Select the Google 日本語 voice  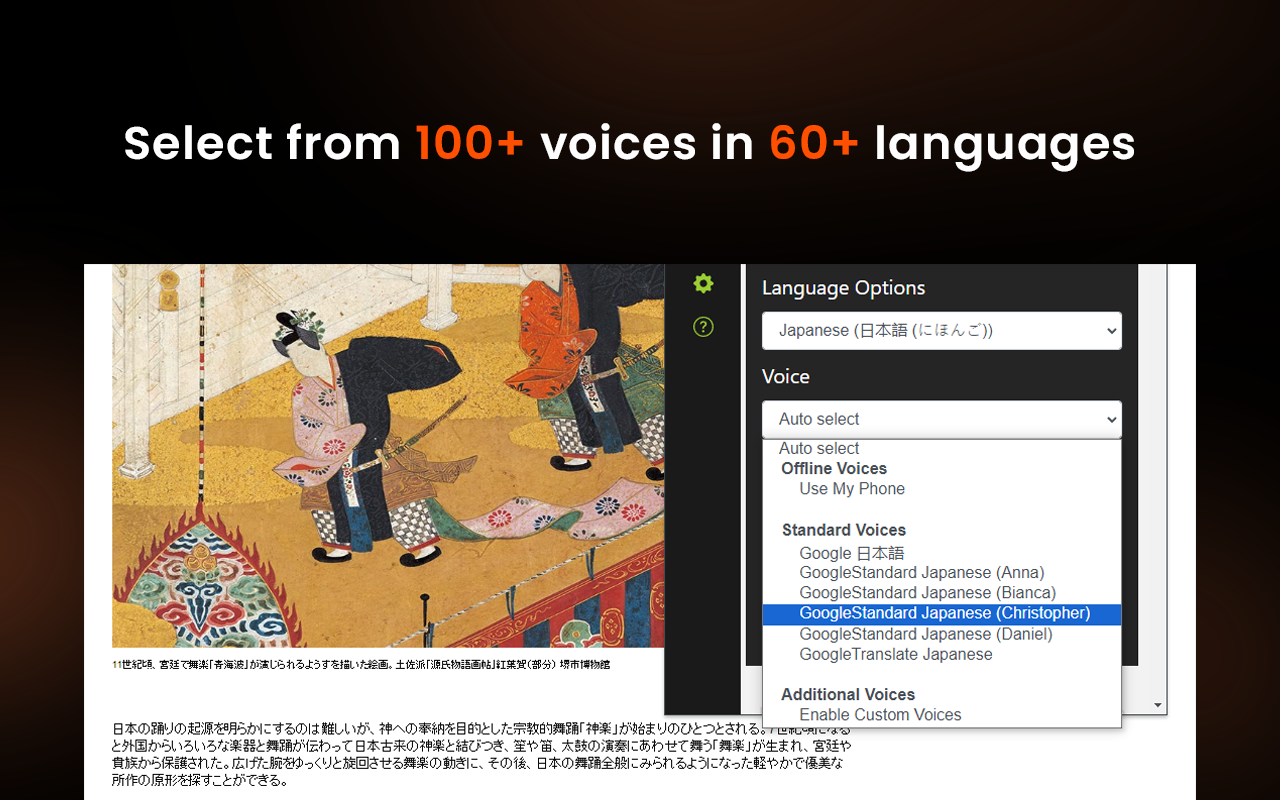(851, 552)
